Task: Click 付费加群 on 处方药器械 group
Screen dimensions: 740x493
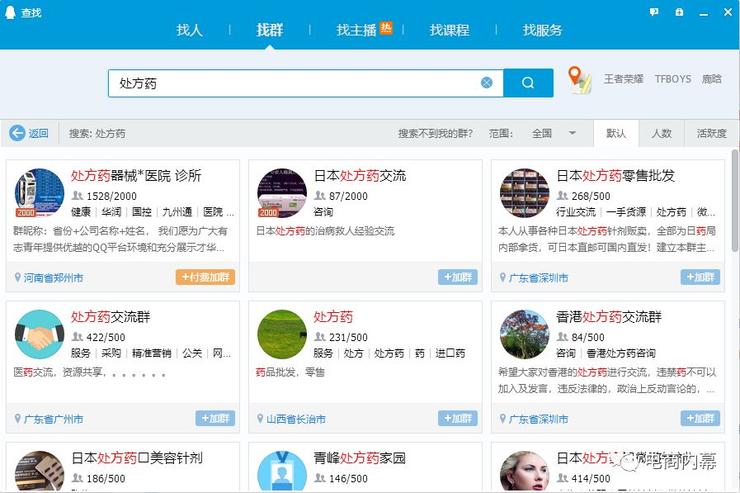Action: (x=205, y=277)
